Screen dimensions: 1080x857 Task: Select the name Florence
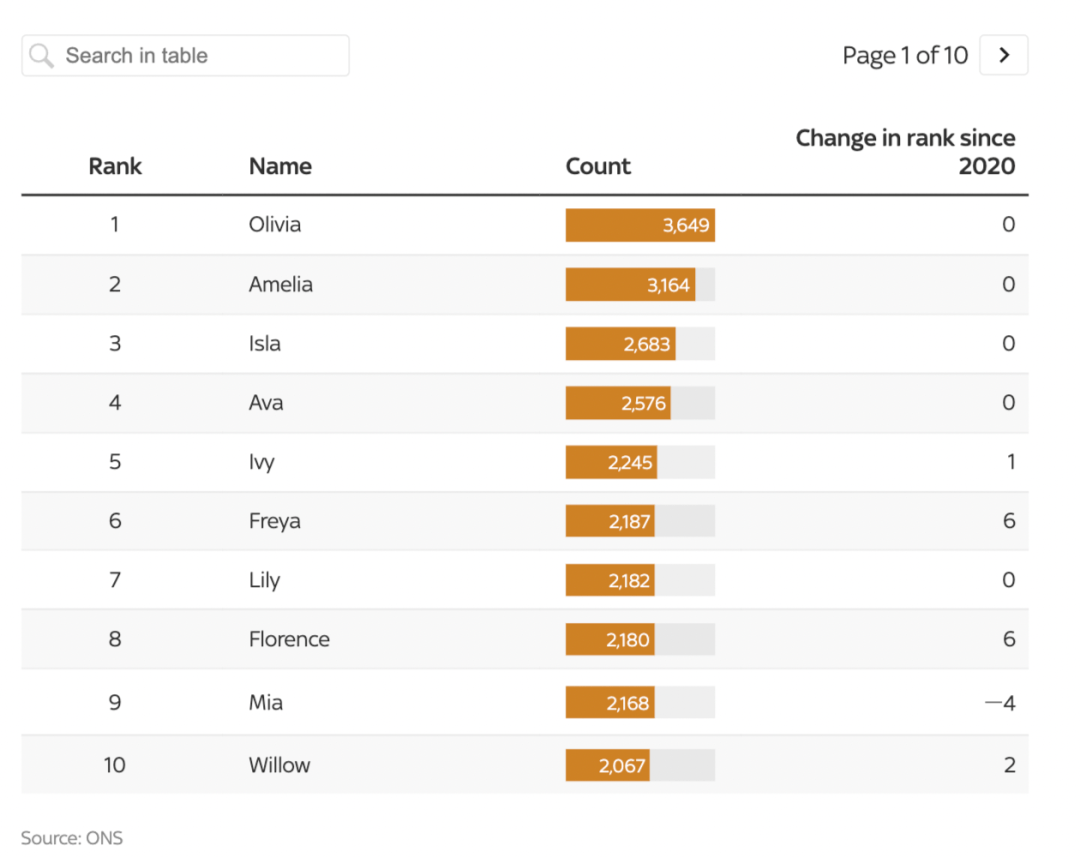tap(289, 639)
